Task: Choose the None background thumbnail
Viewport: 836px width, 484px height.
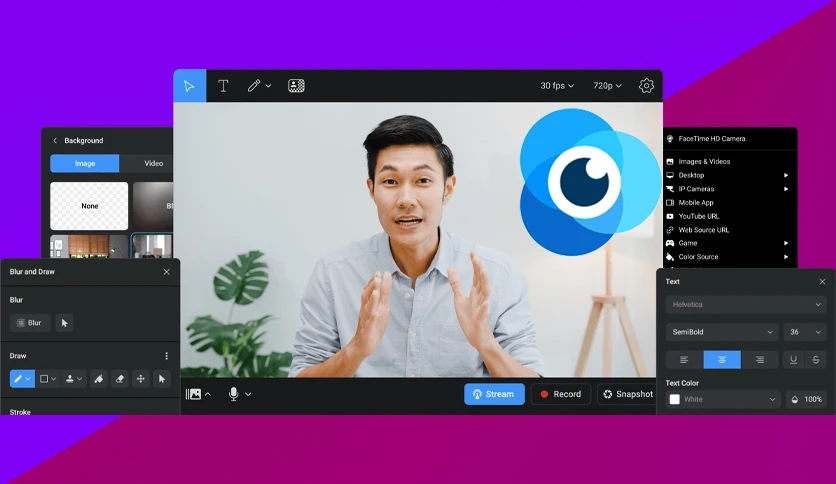Action: coord(89,206)
